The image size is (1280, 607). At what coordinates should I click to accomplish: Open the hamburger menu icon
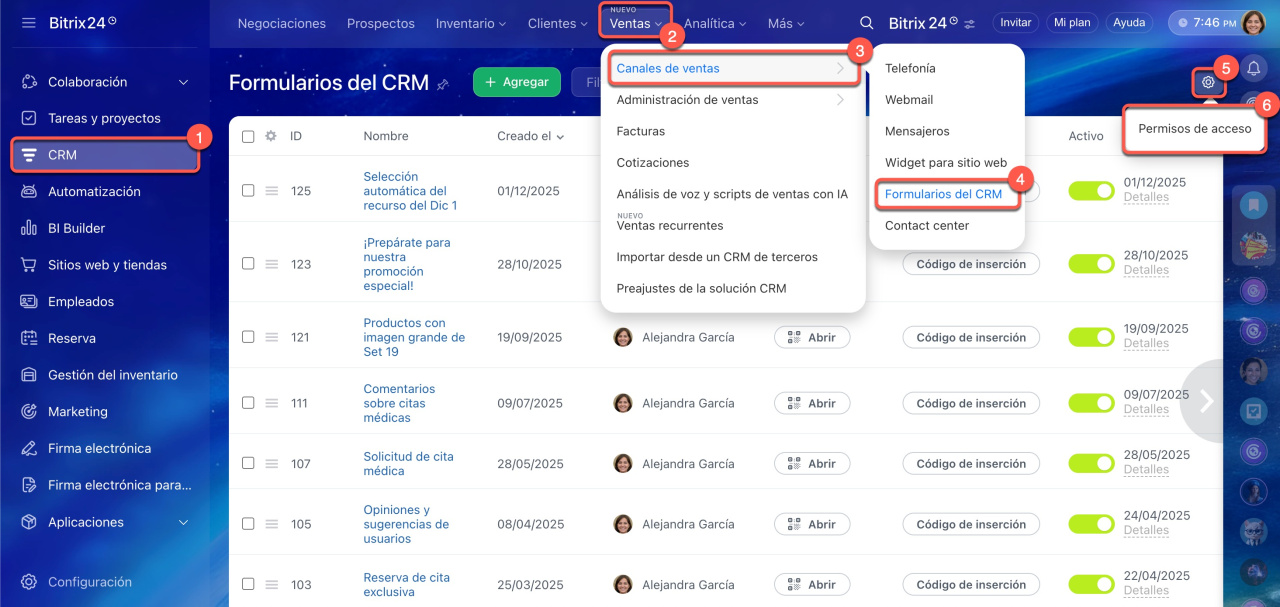click(x=28, y=23)
